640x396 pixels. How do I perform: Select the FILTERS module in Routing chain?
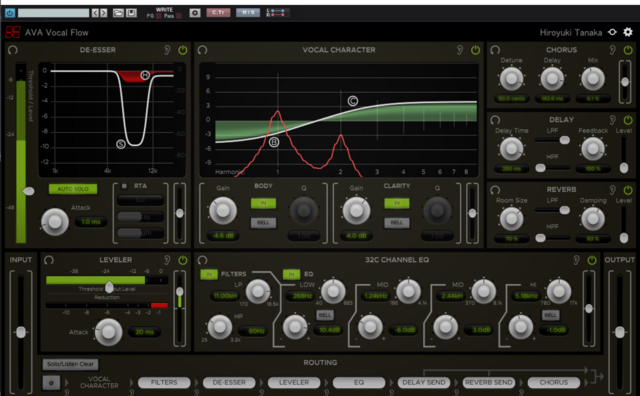(x=164, y=383)
